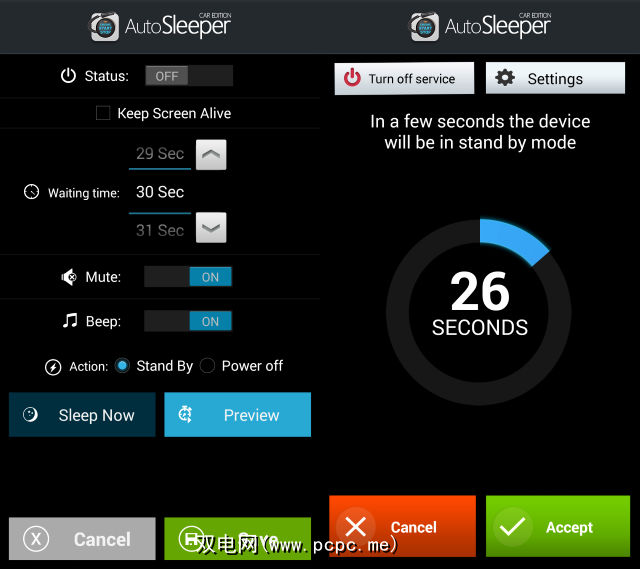Click the gray Cancel button on settings screen

pos(82,539)
